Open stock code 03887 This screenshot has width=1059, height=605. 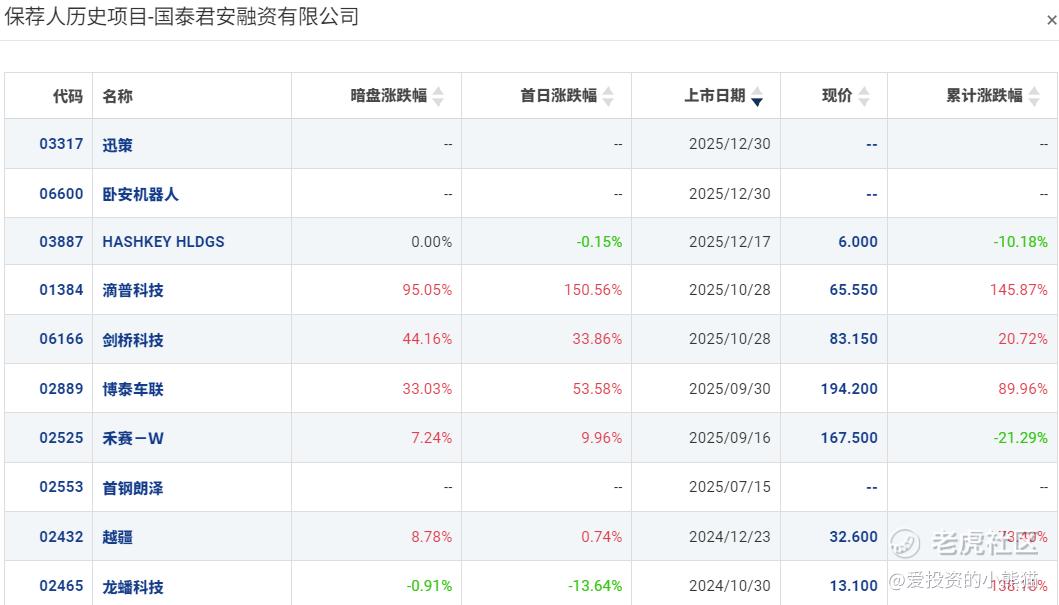point(61,242)
